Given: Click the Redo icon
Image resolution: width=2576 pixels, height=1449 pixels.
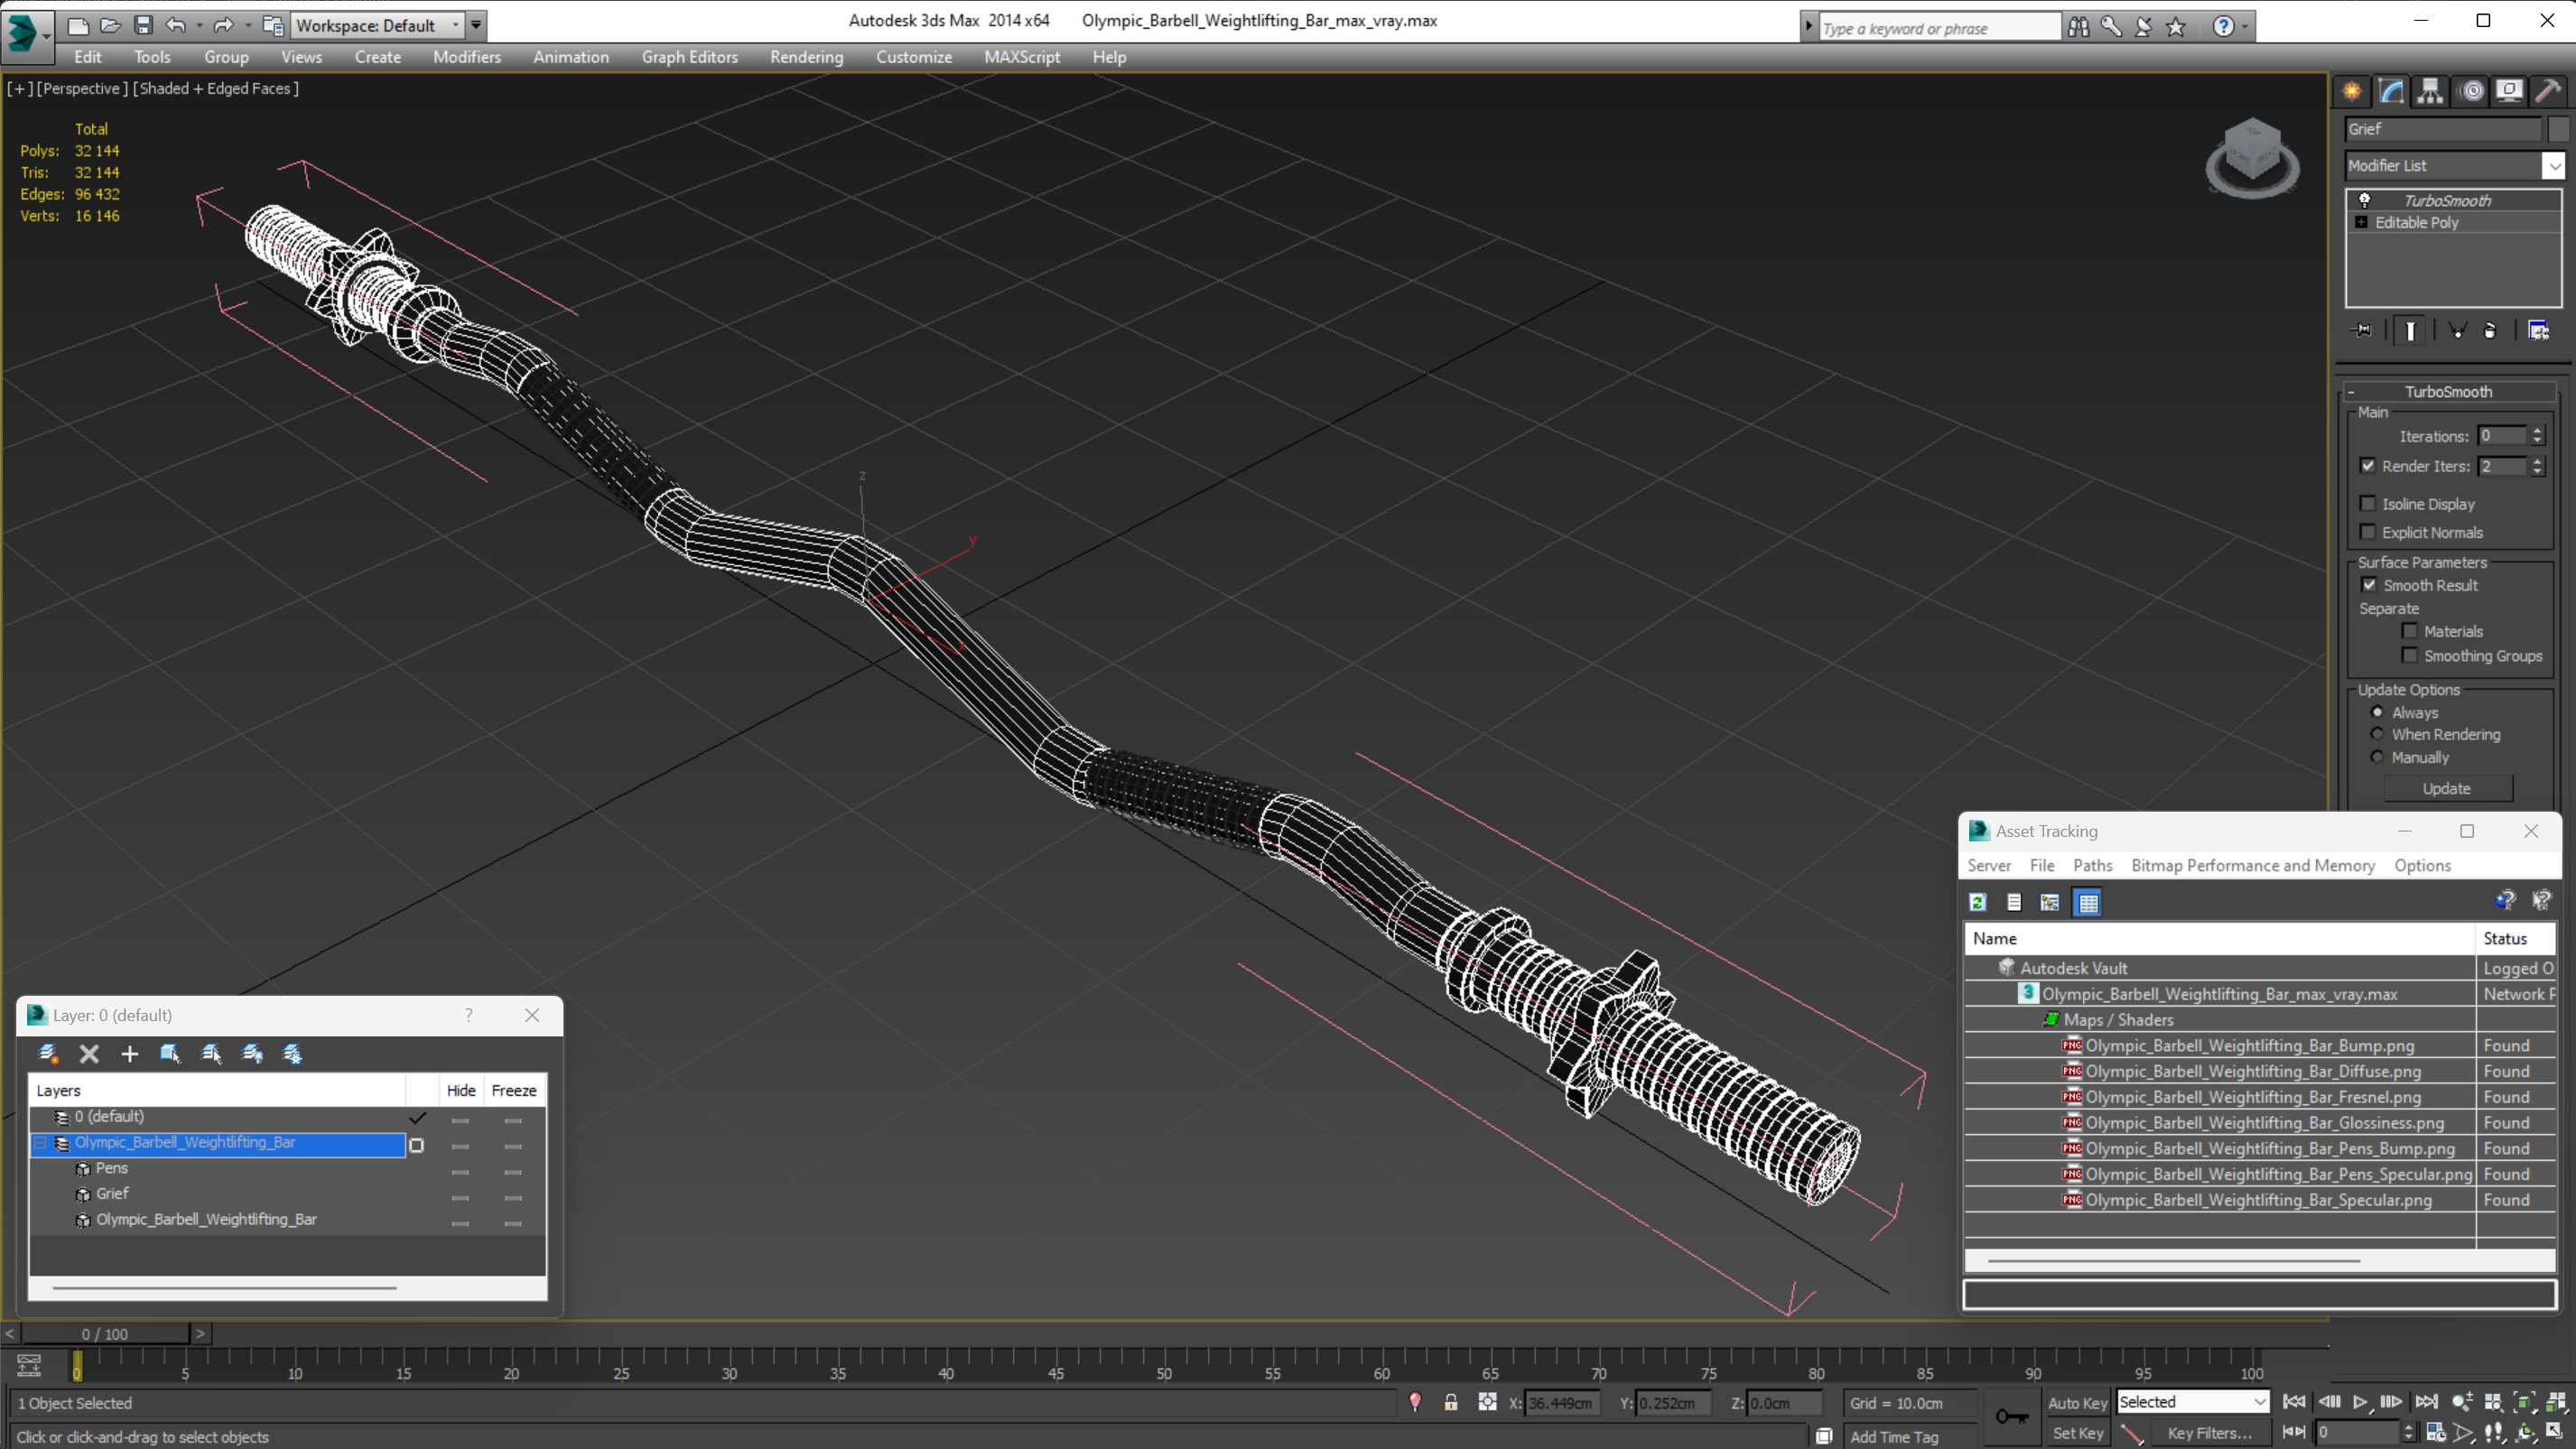Looking at the screenshot, I should (223, 25).
